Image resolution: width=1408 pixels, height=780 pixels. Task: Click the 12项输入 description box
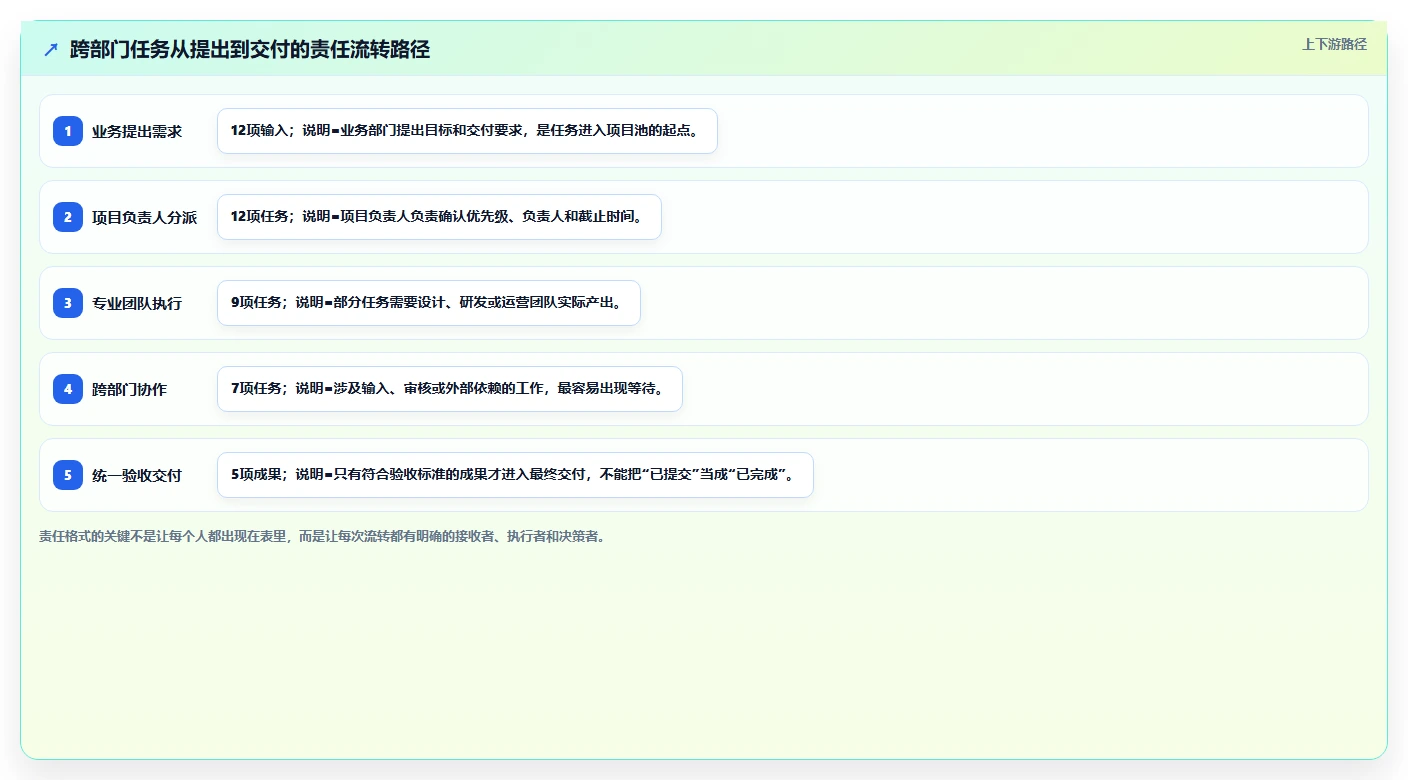[467, 131]
